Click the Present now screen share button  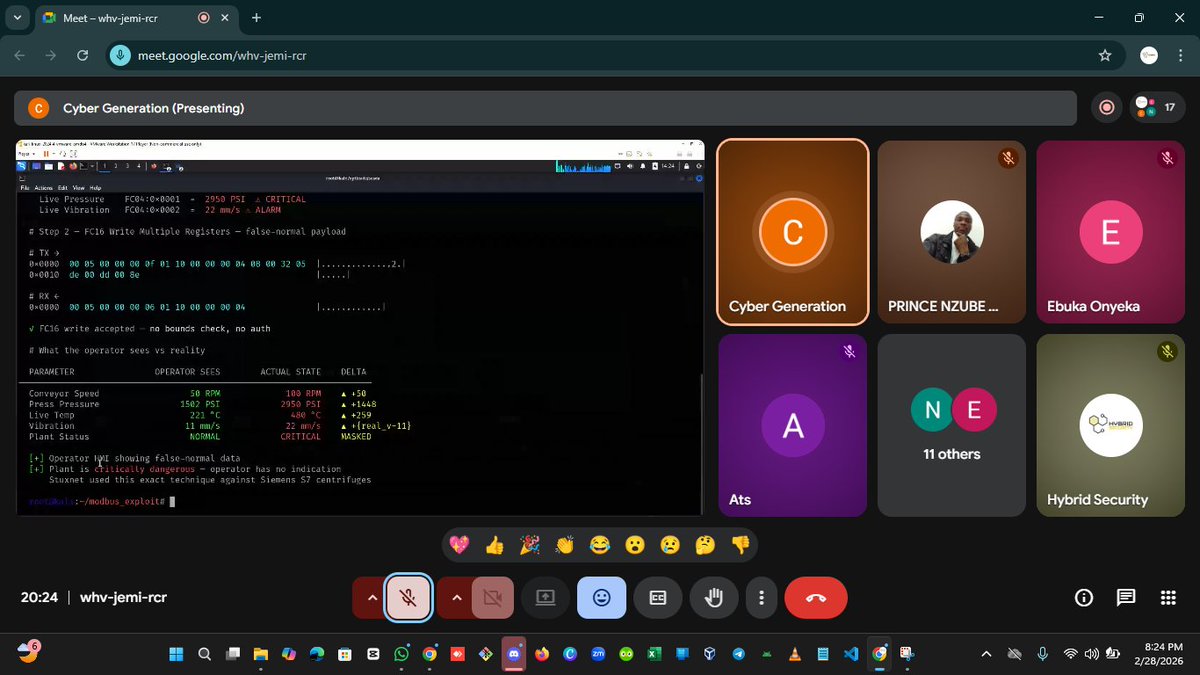(545, 598)
